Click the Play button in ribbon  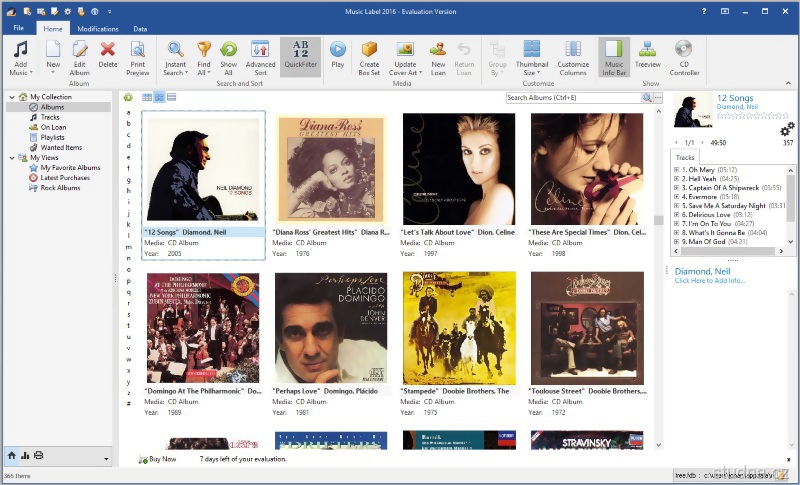coord(337,55)
